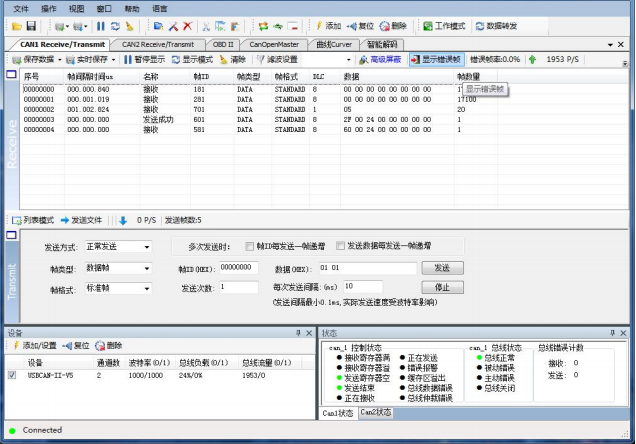Click the 每次发送间隔 input field
This screenshot has width=636, height=444.
click(x=363, y=287)
